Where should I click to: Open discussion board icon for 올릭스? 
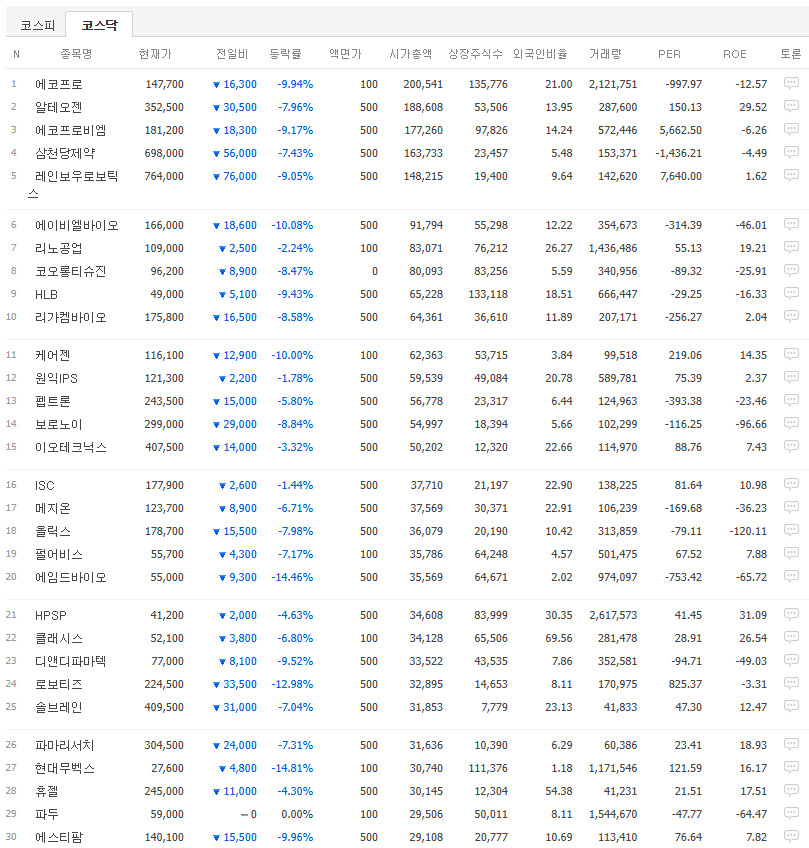pyautogui.click(x=791, y=530)
